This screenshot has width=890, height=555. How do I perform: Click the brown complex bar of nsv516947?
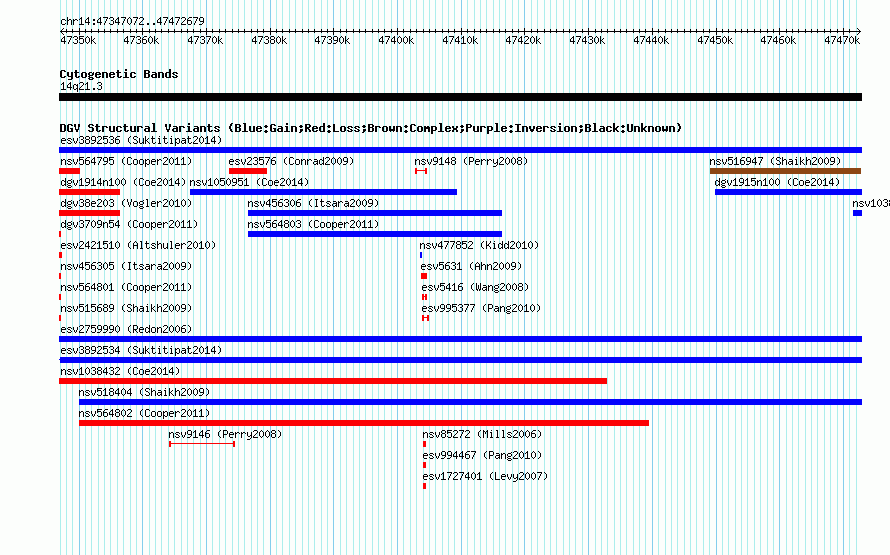[786, 171]
